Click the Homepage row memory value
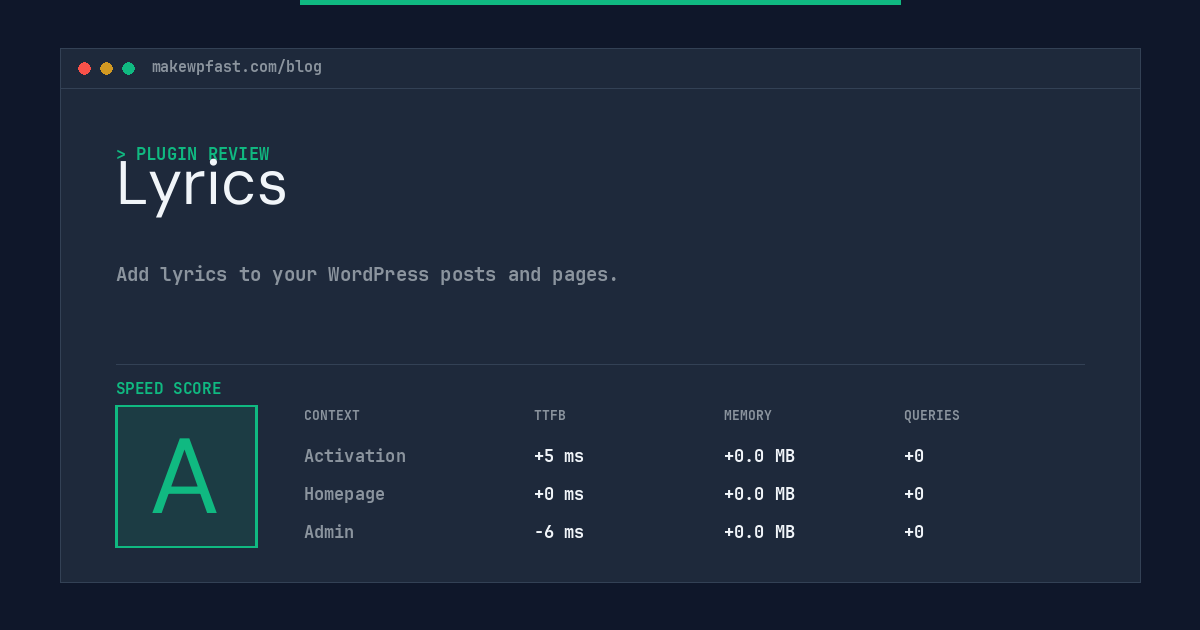Viewport: 1200px width, 630px height. 759,494
